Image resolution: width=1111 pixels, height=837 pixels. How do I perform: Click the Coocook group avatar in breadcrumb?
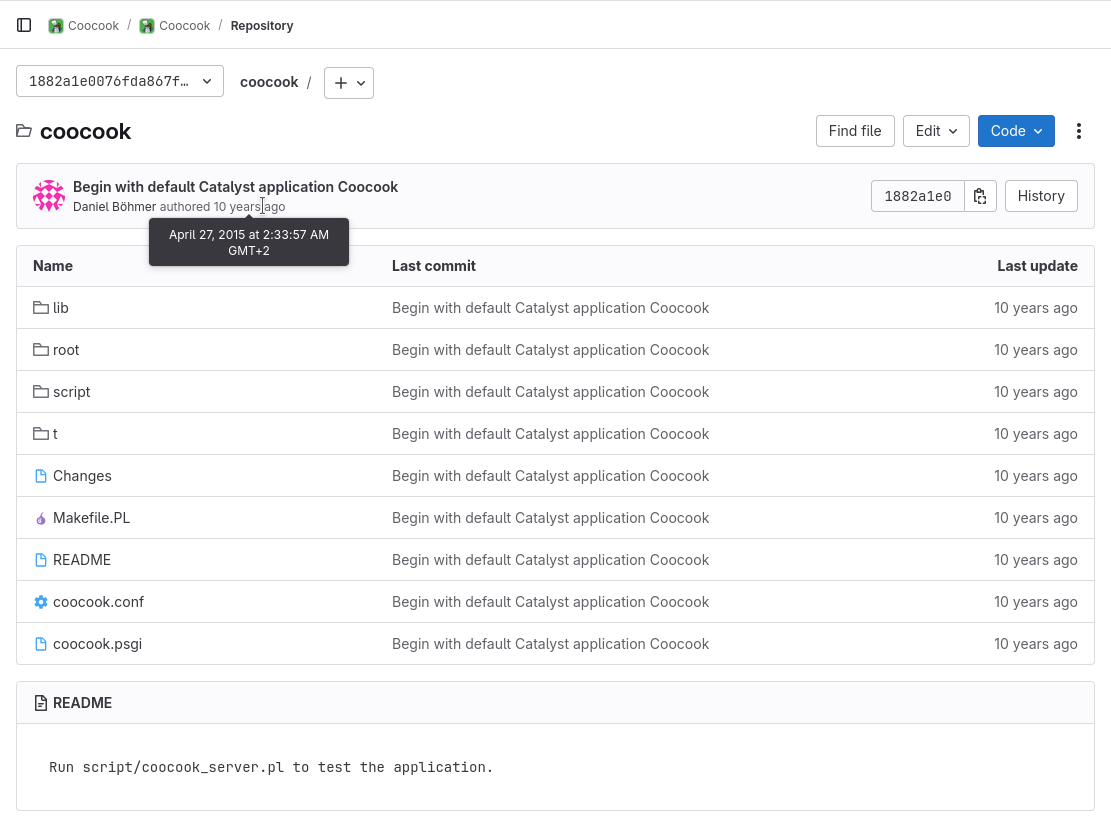tap(55, 26)
